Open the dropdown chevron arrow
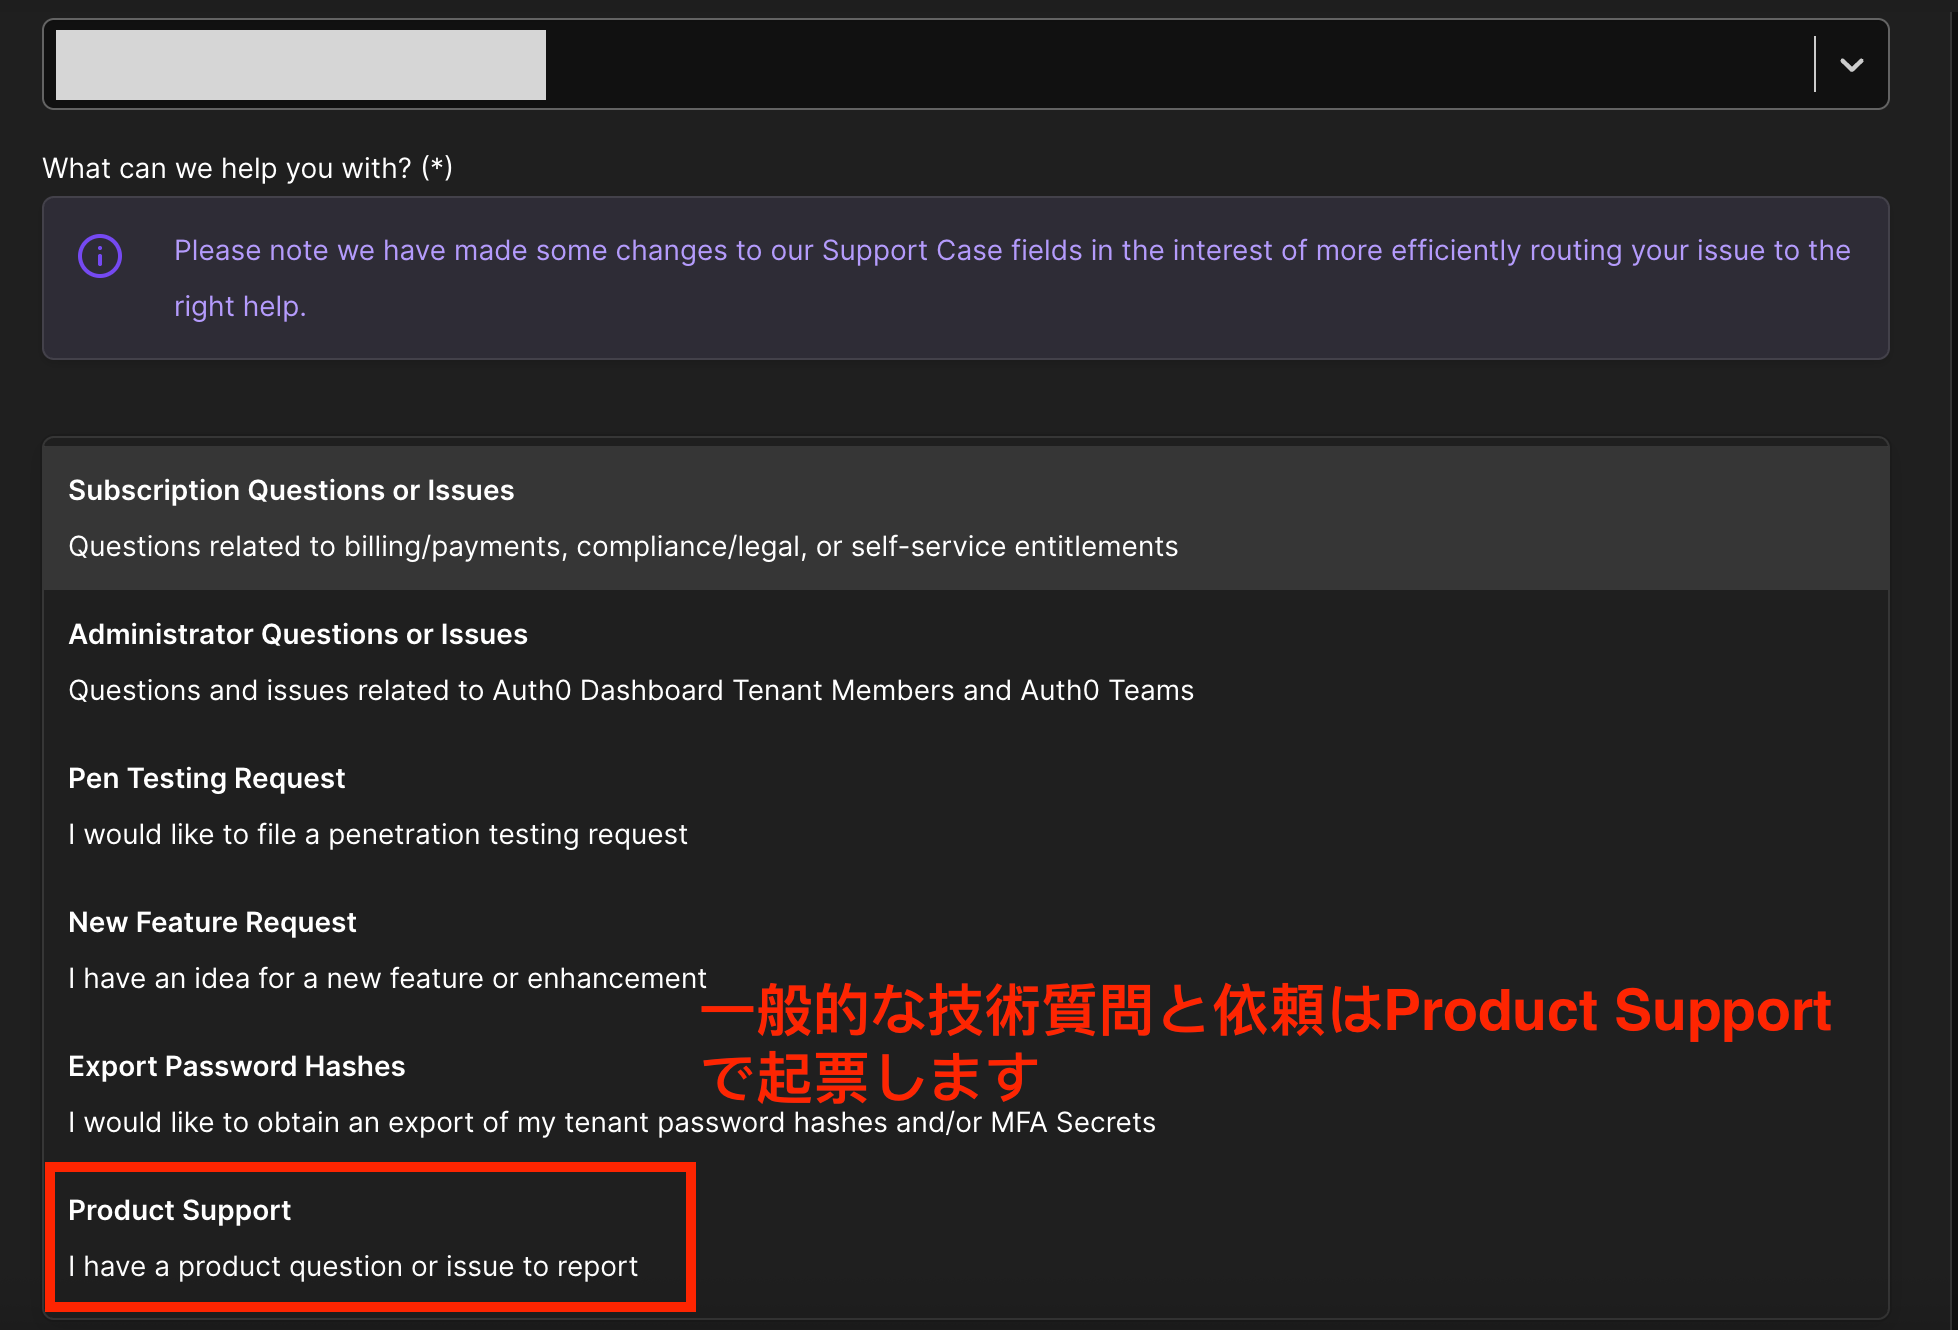 point(1851,65)
